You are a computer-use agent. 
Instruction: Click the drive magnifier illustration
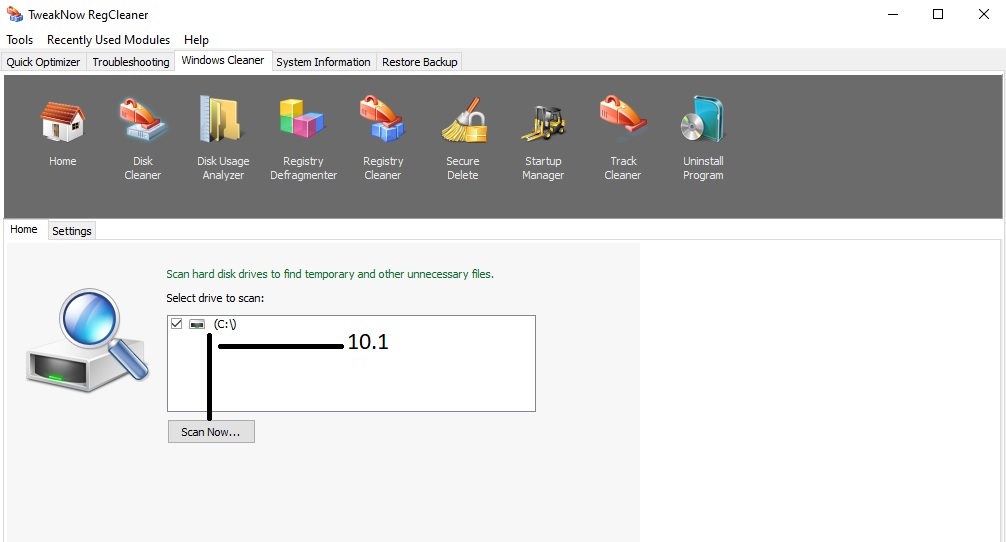[88, 340]
